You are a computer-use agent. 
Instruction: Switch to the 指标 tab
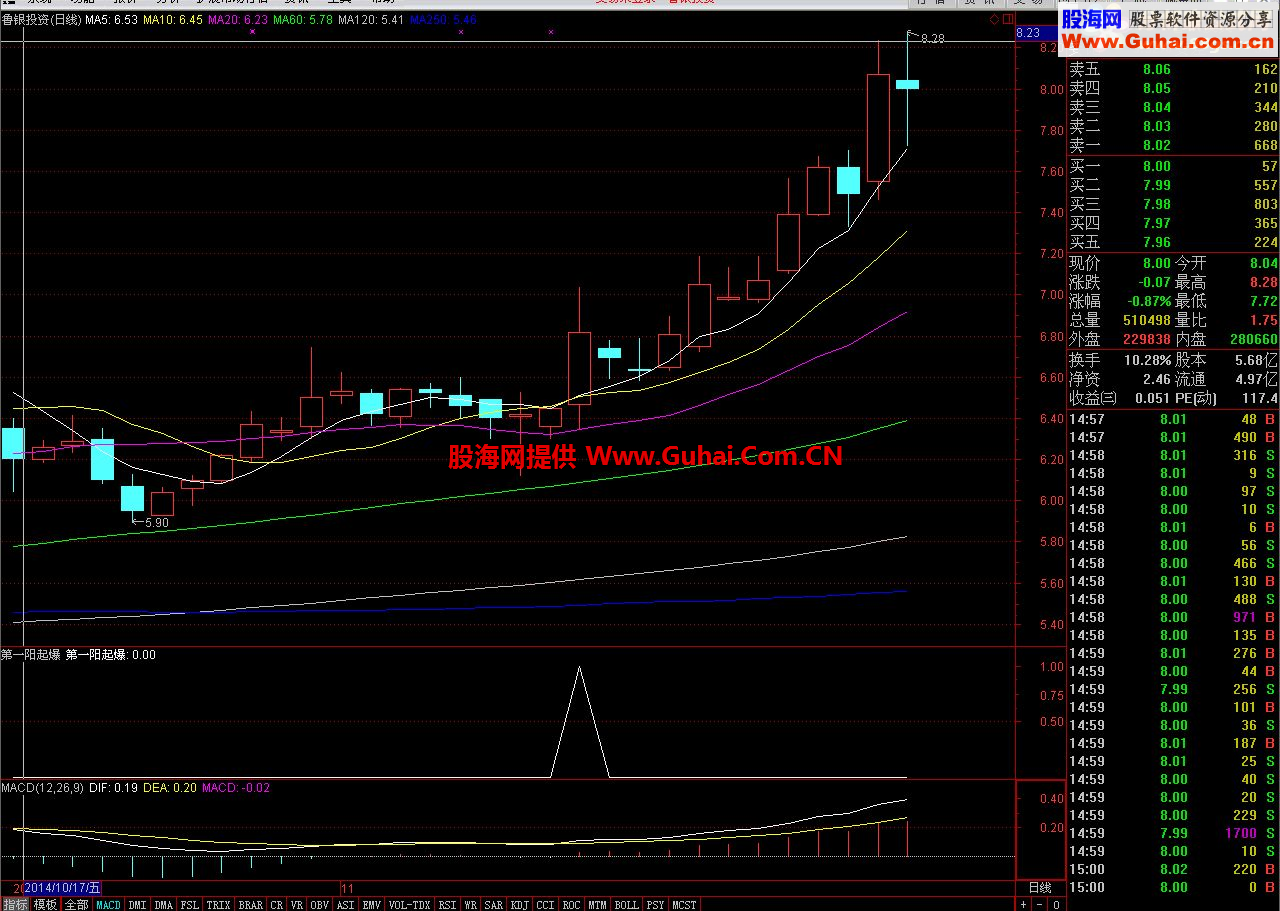coord(15,904)
